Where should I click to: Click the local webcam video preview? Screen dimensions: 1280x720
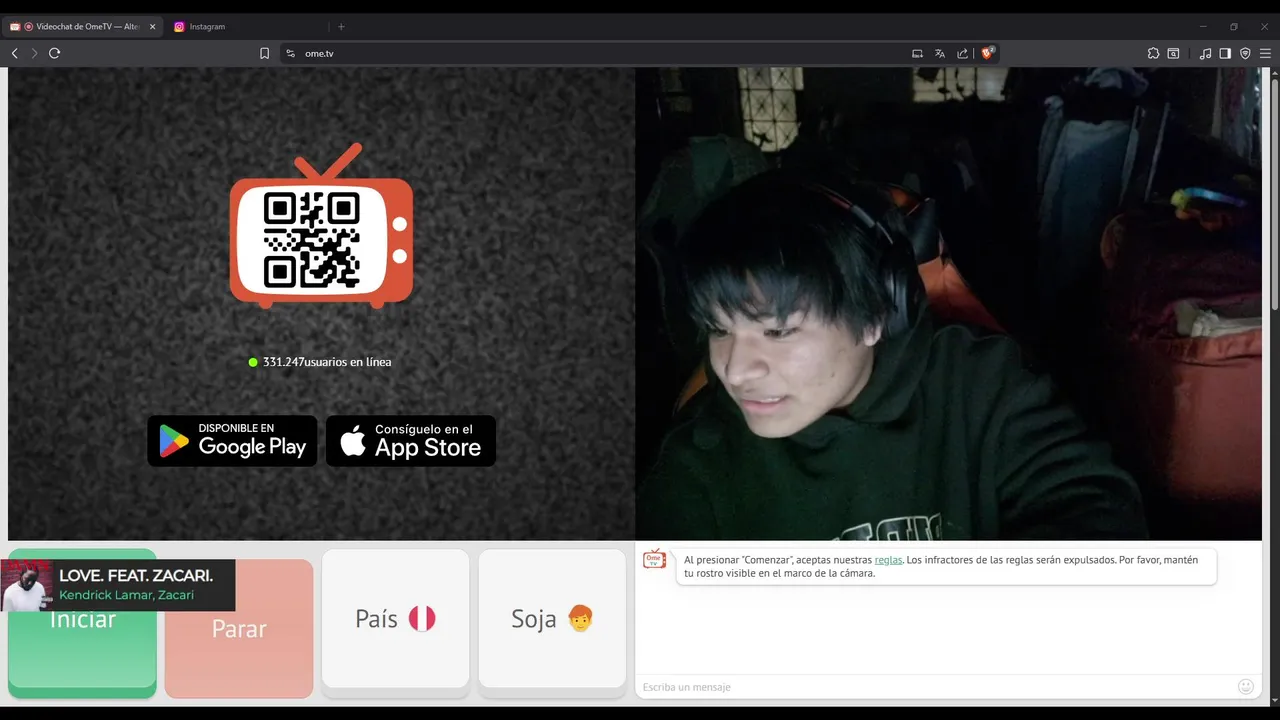[948, 304]
